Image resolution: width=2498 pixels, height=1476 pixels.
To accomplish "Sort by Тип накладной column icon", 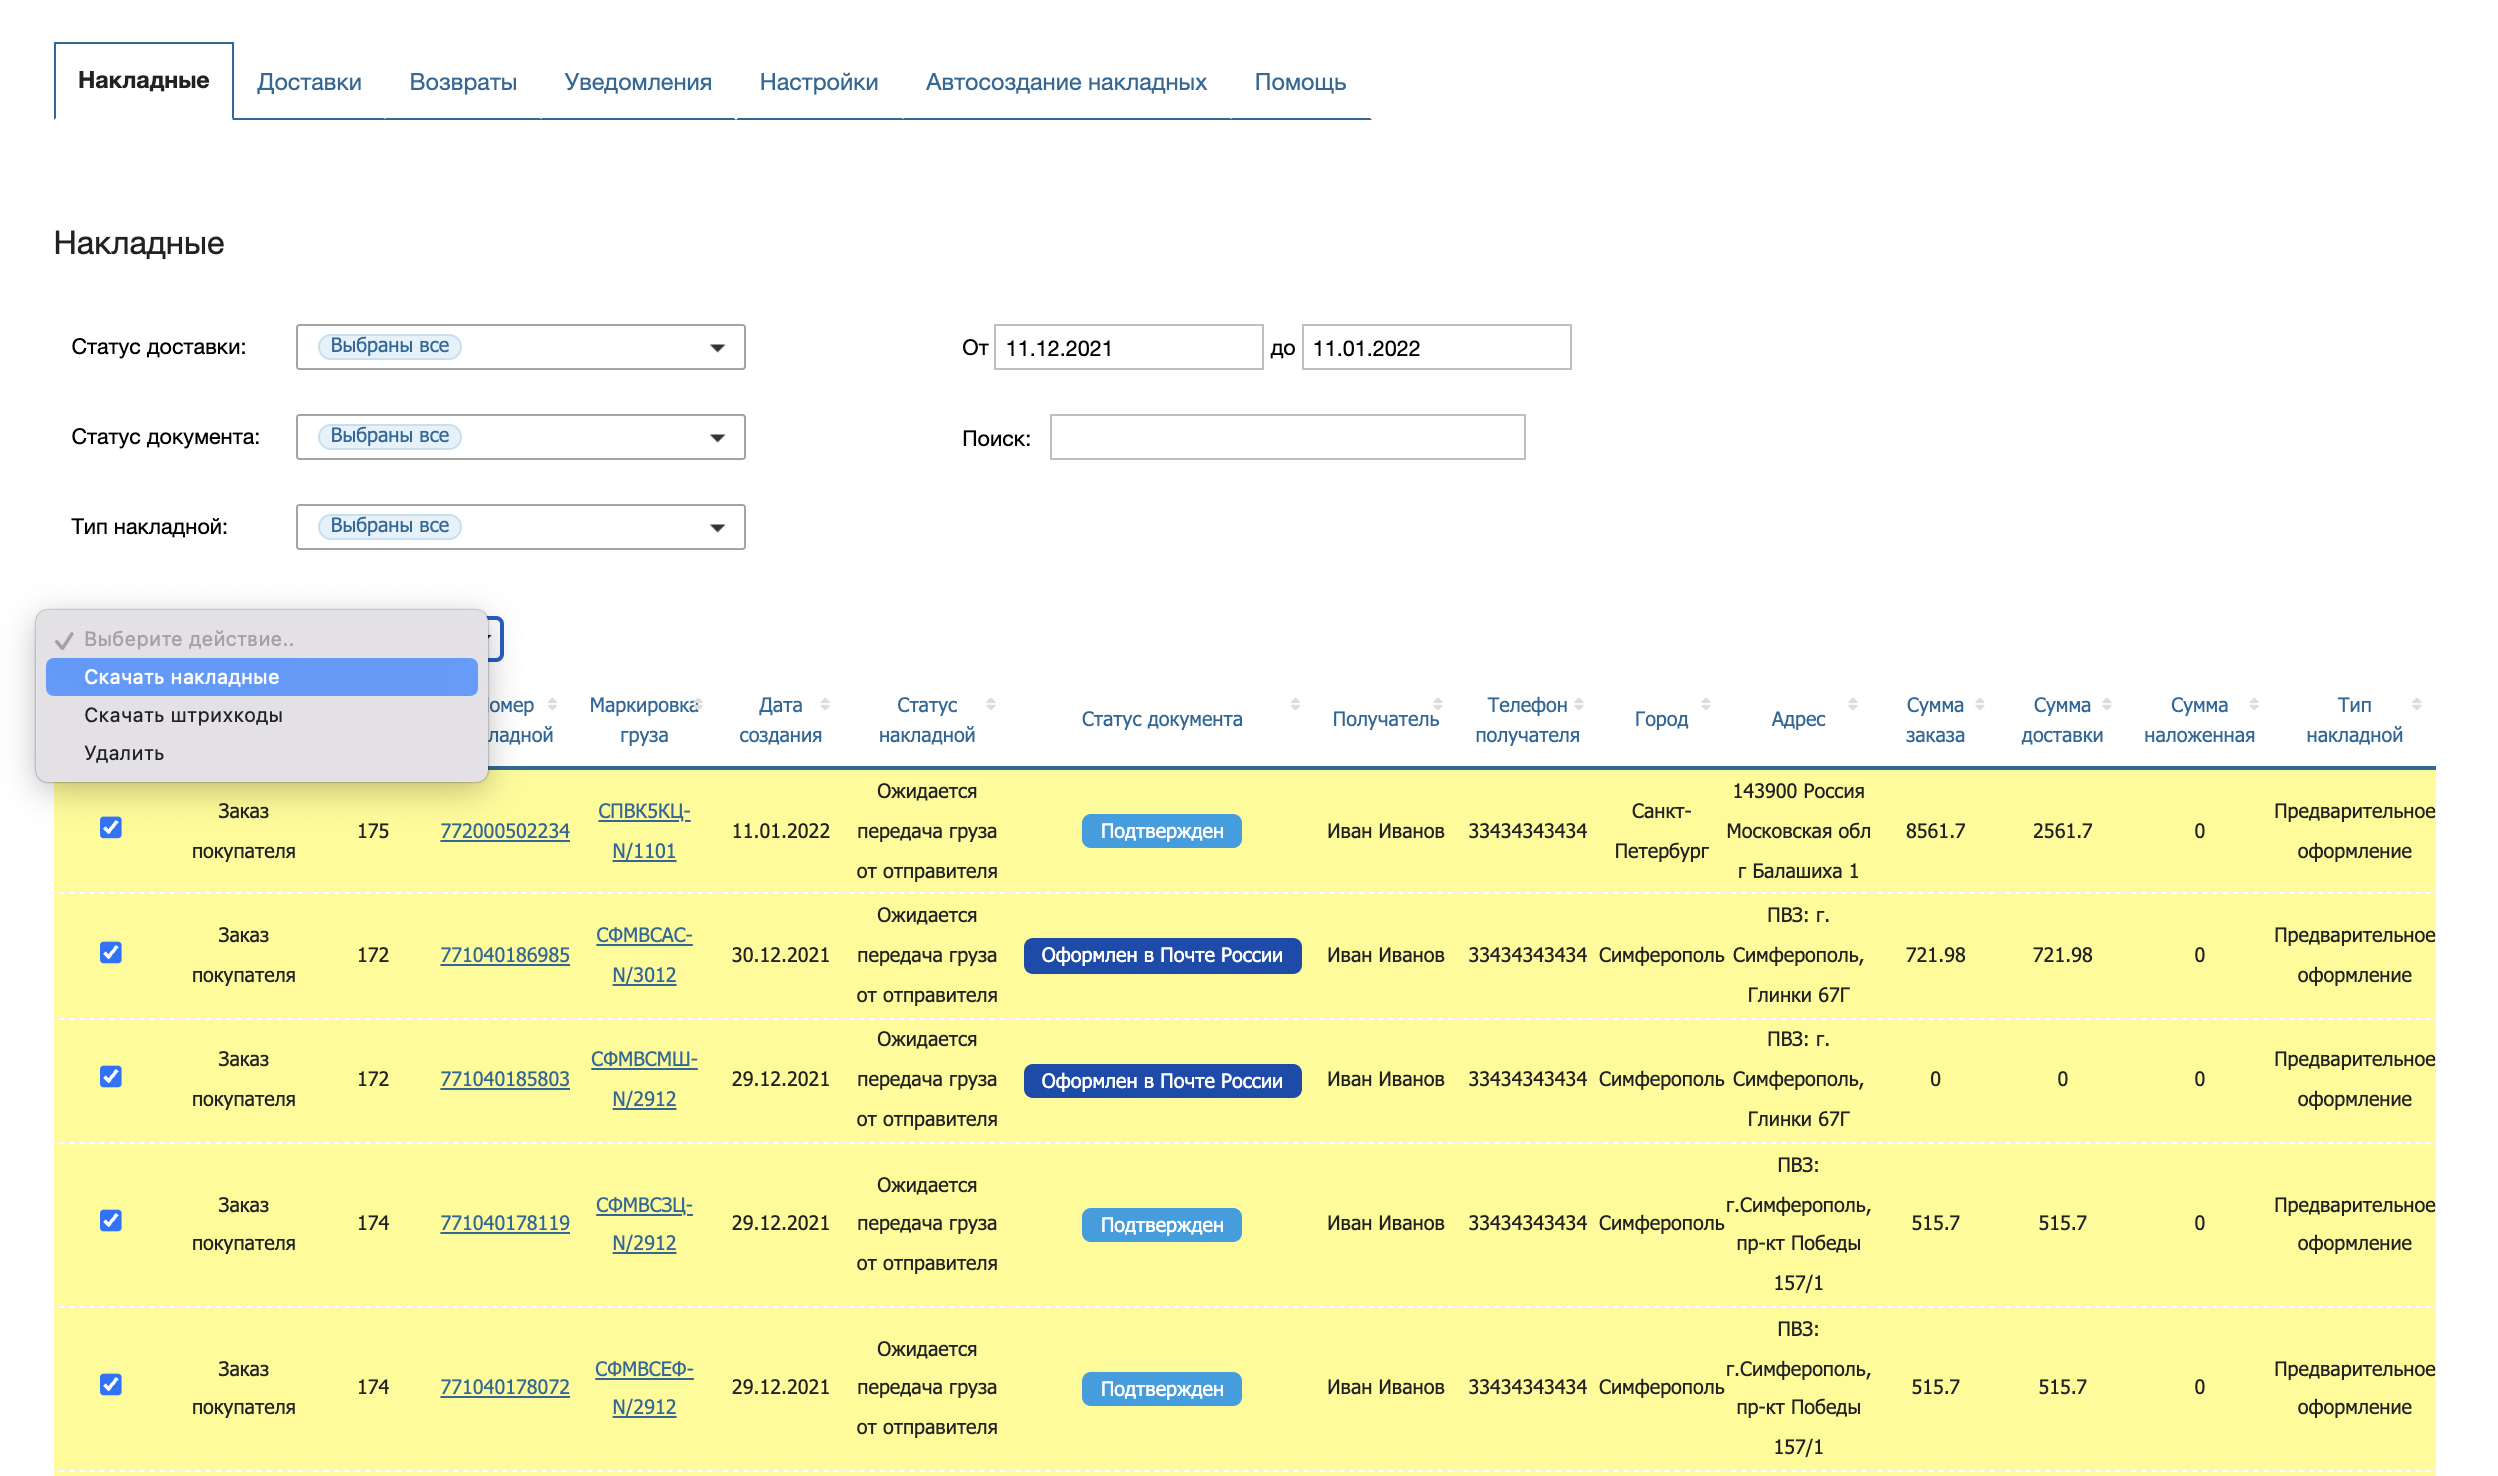I will point(2417,705).
